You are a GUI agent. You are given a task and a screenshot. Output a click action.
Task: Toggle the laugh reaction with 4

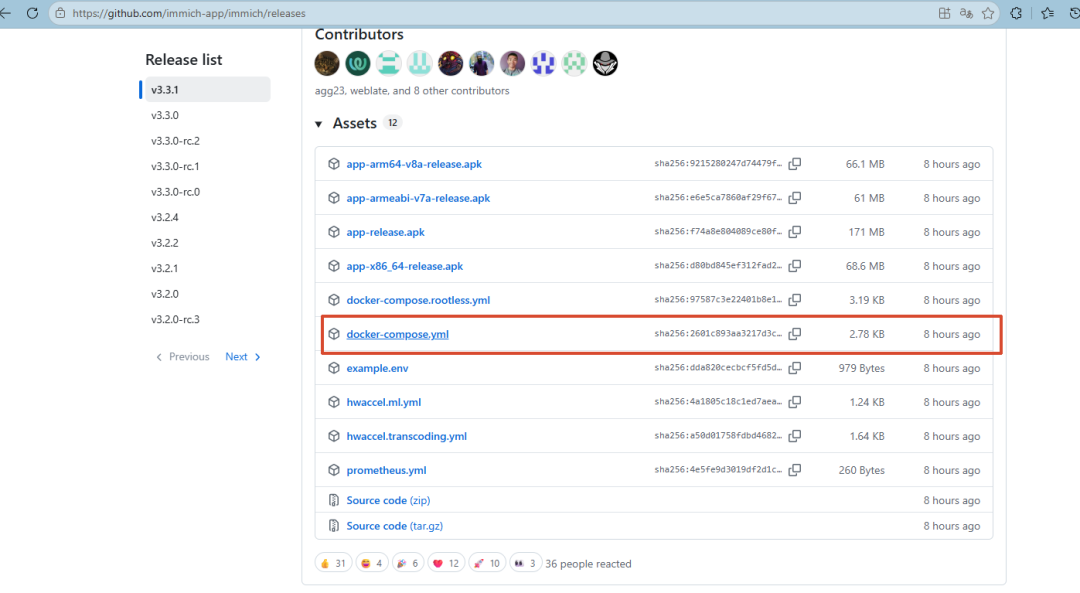point(372,563)
